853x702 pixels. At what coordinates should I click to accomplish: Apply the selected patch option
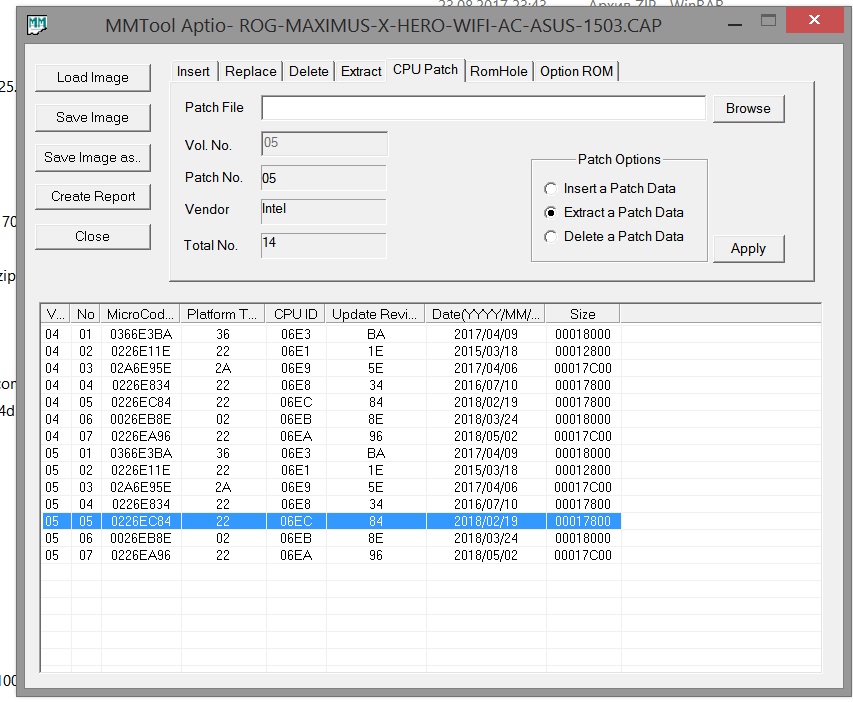tap(749, 249)
